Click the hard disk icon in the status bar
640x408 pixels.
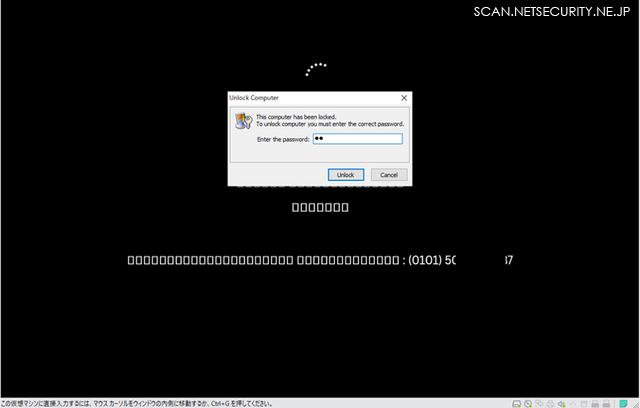(516, 403)
